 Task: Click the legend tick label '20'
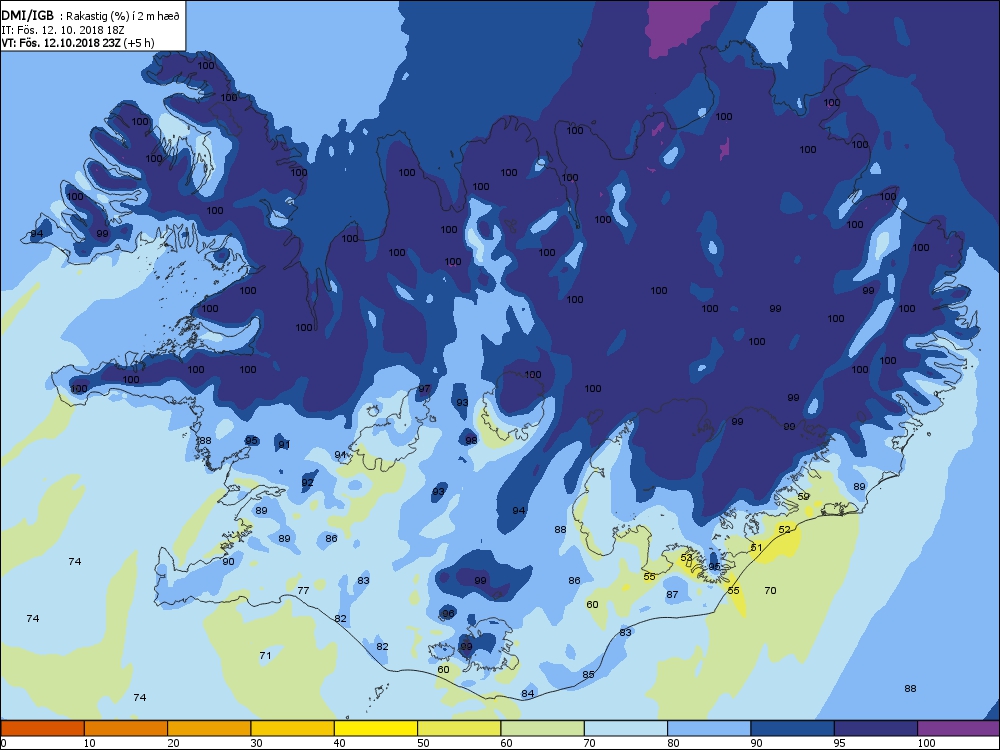click(x=173, y=742)
